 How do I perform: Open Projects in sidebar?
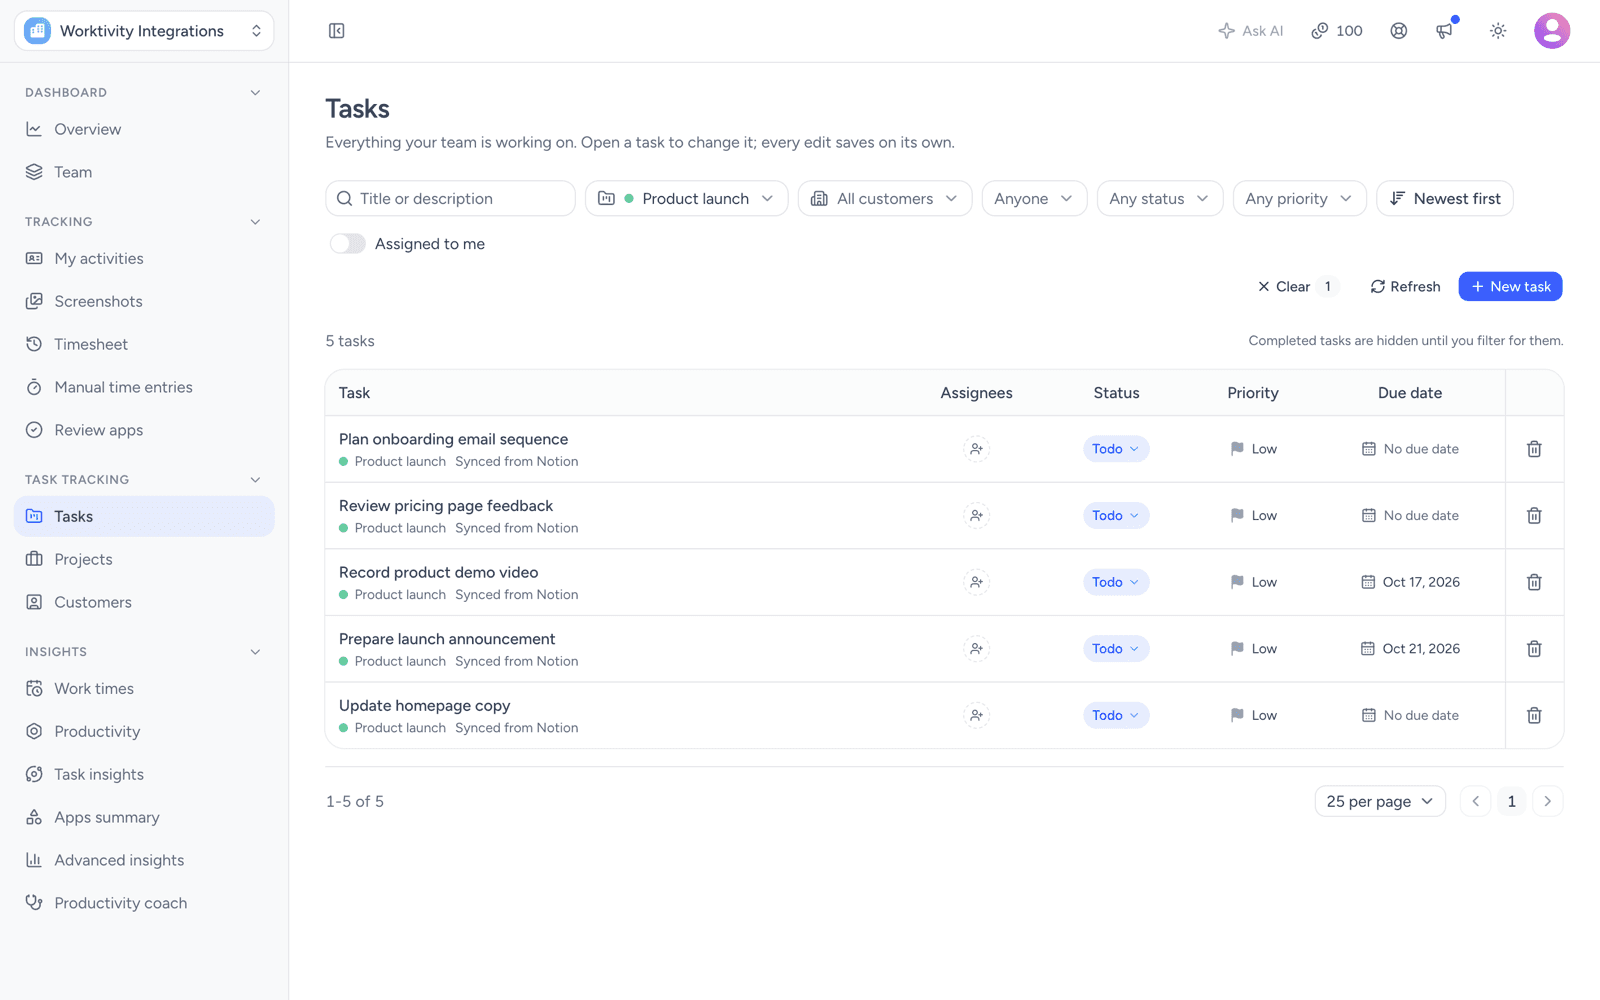(144, 559)
